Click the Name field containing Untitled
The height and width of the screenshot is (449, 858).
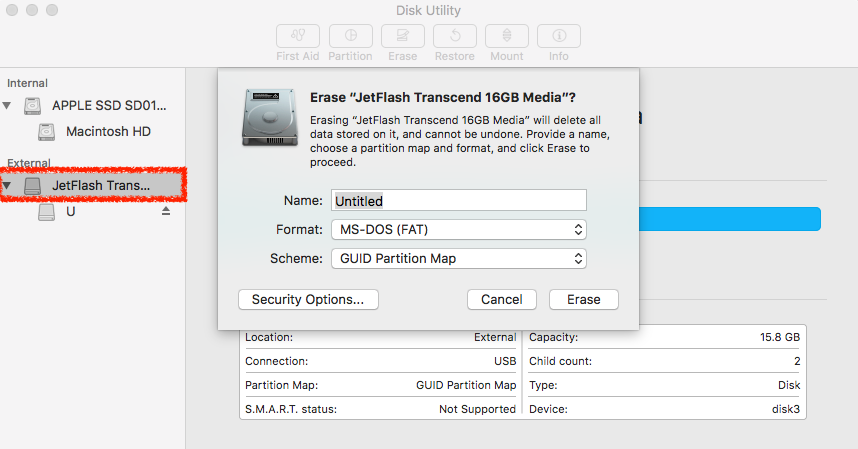459,201
